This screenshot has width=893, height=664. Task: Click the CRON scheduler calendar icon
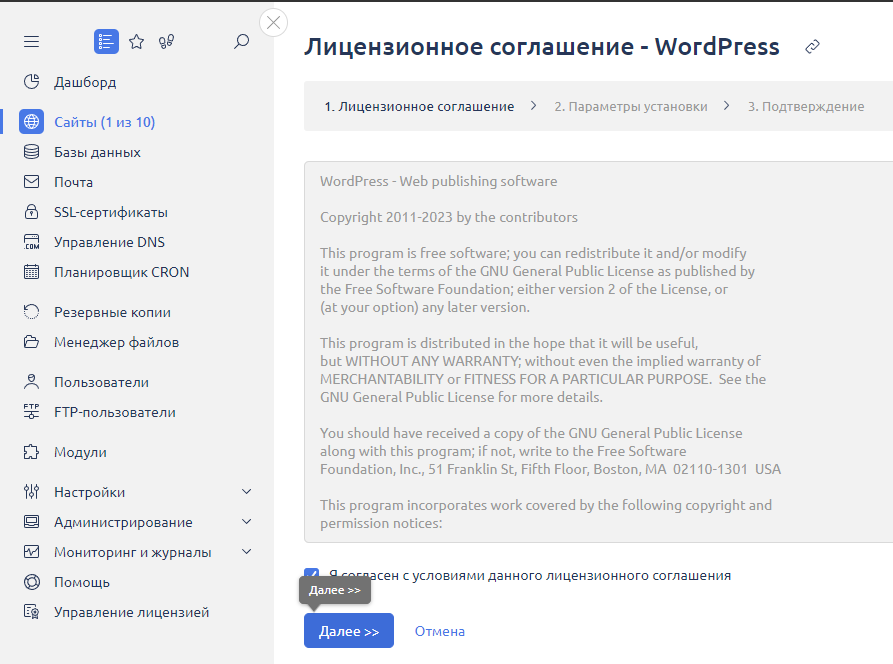[x=31, y=272]
